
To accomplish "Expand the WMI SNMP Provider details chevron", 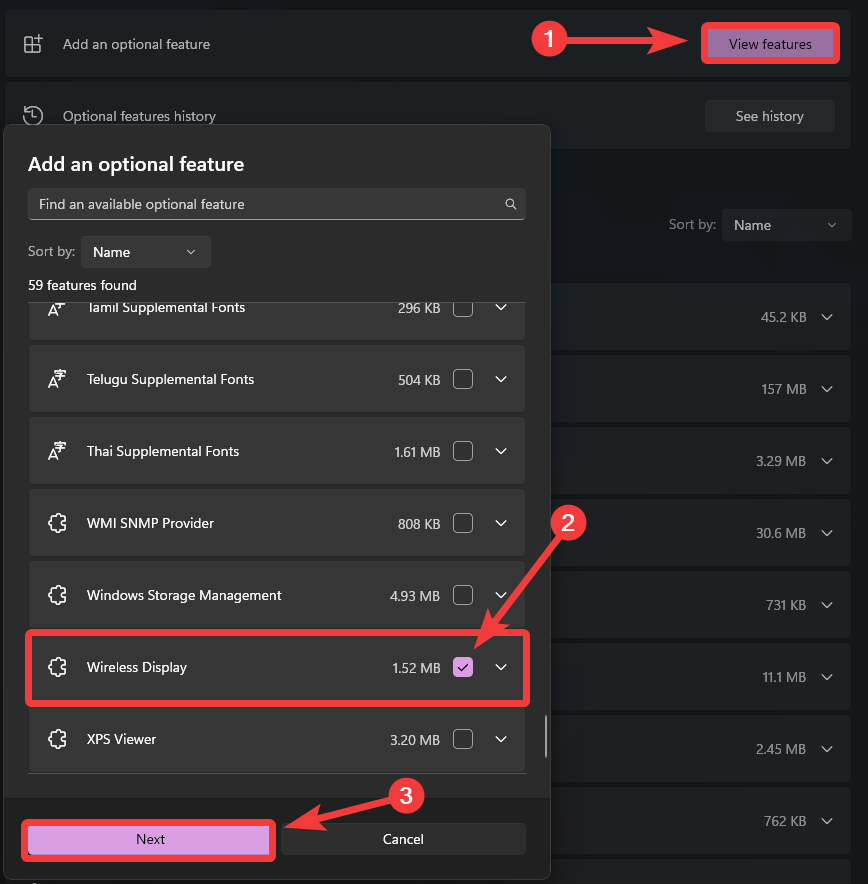I will (x=501, y=523).
